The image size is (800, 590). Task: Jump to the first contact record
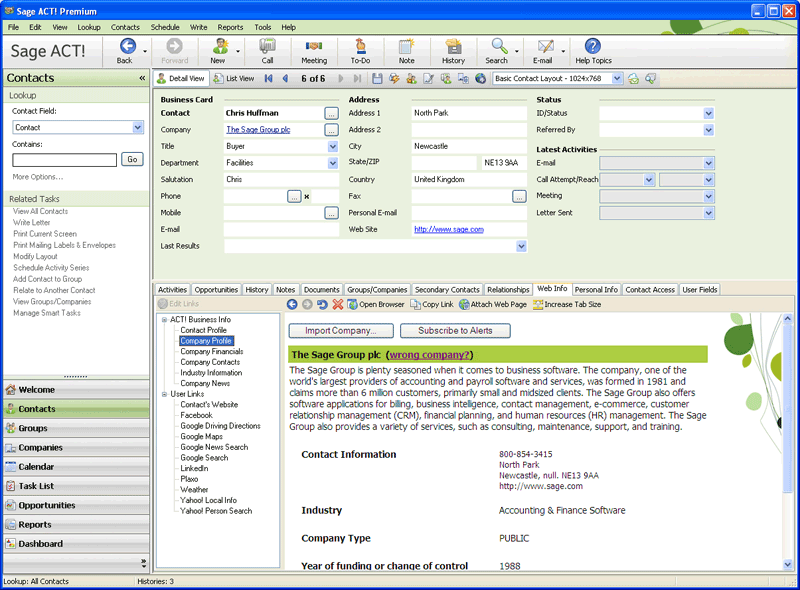(x=269, y=79)
